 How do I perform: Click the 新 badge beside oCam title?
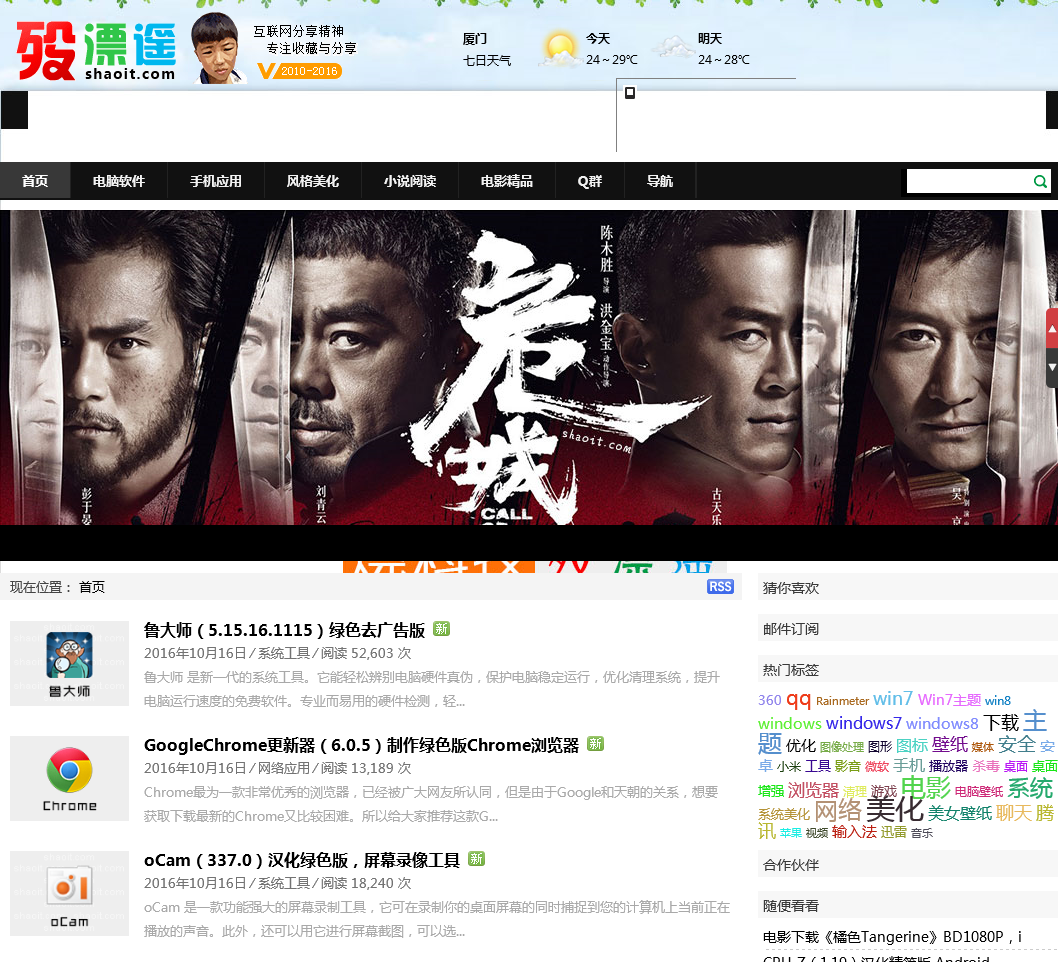[476, 859]
